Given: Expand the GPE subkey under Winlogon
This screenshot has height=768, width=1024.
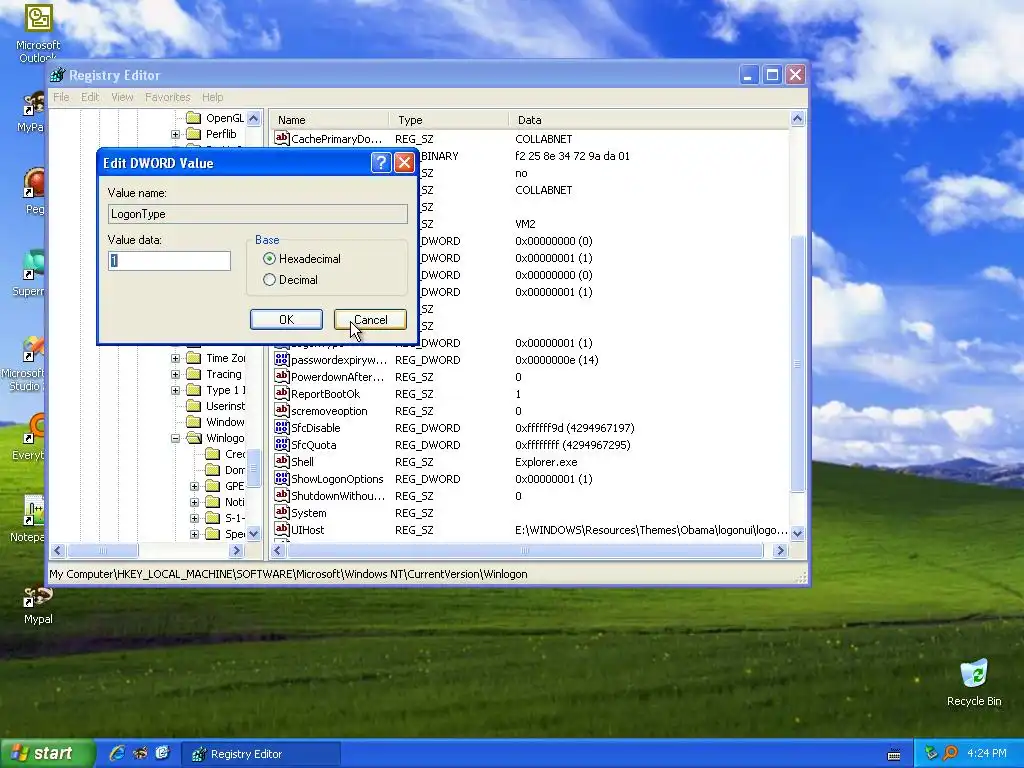Looking at the screenshot, I should coord(194,486).
